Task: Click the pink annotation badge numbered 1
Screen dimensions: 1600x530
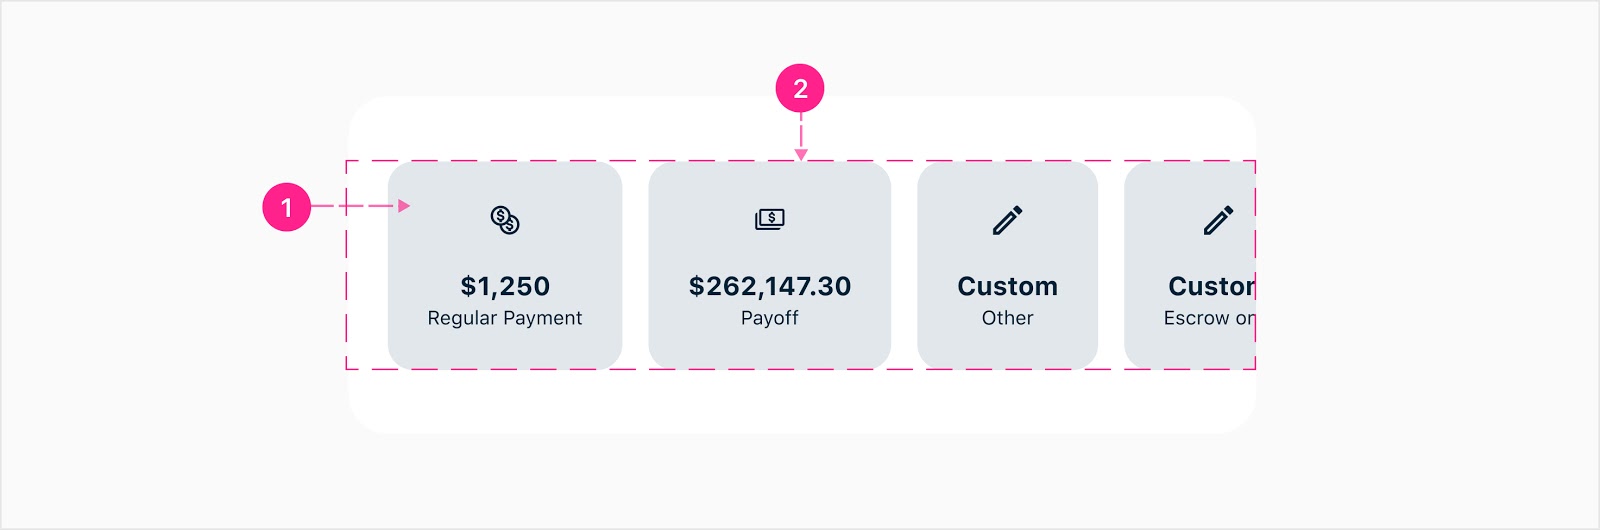Action: point(287,207)
